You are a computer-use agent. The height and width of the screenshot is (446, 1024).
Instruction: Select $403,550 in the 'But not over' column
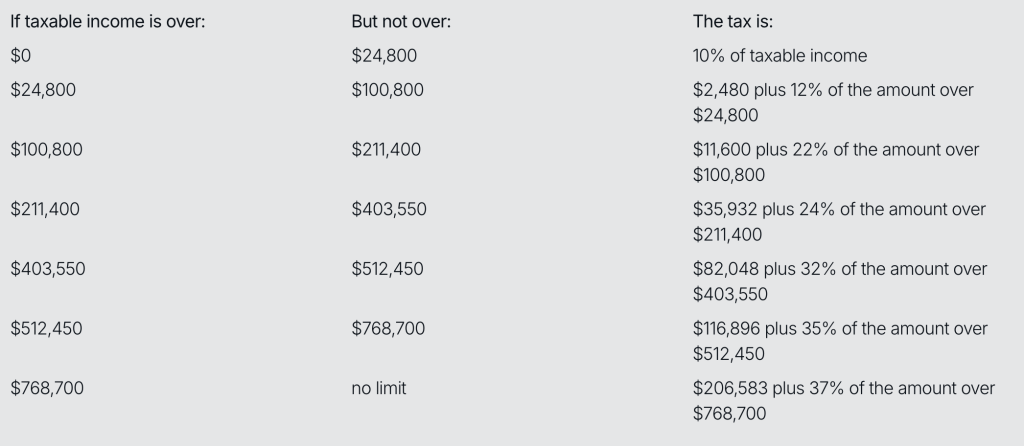click(389, 209)
